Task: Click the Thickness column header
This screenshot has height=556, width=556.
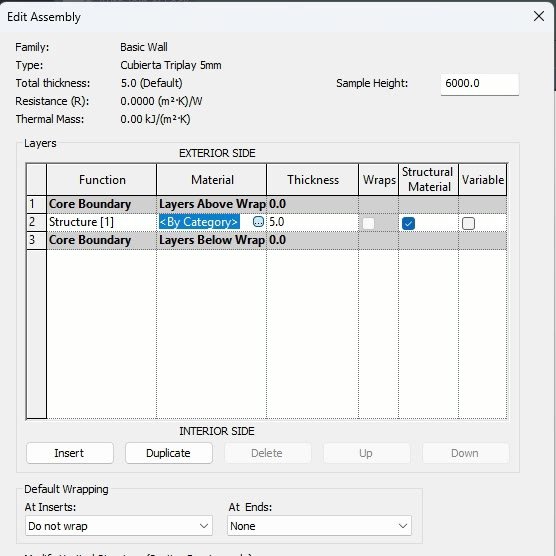Action: 312,180
